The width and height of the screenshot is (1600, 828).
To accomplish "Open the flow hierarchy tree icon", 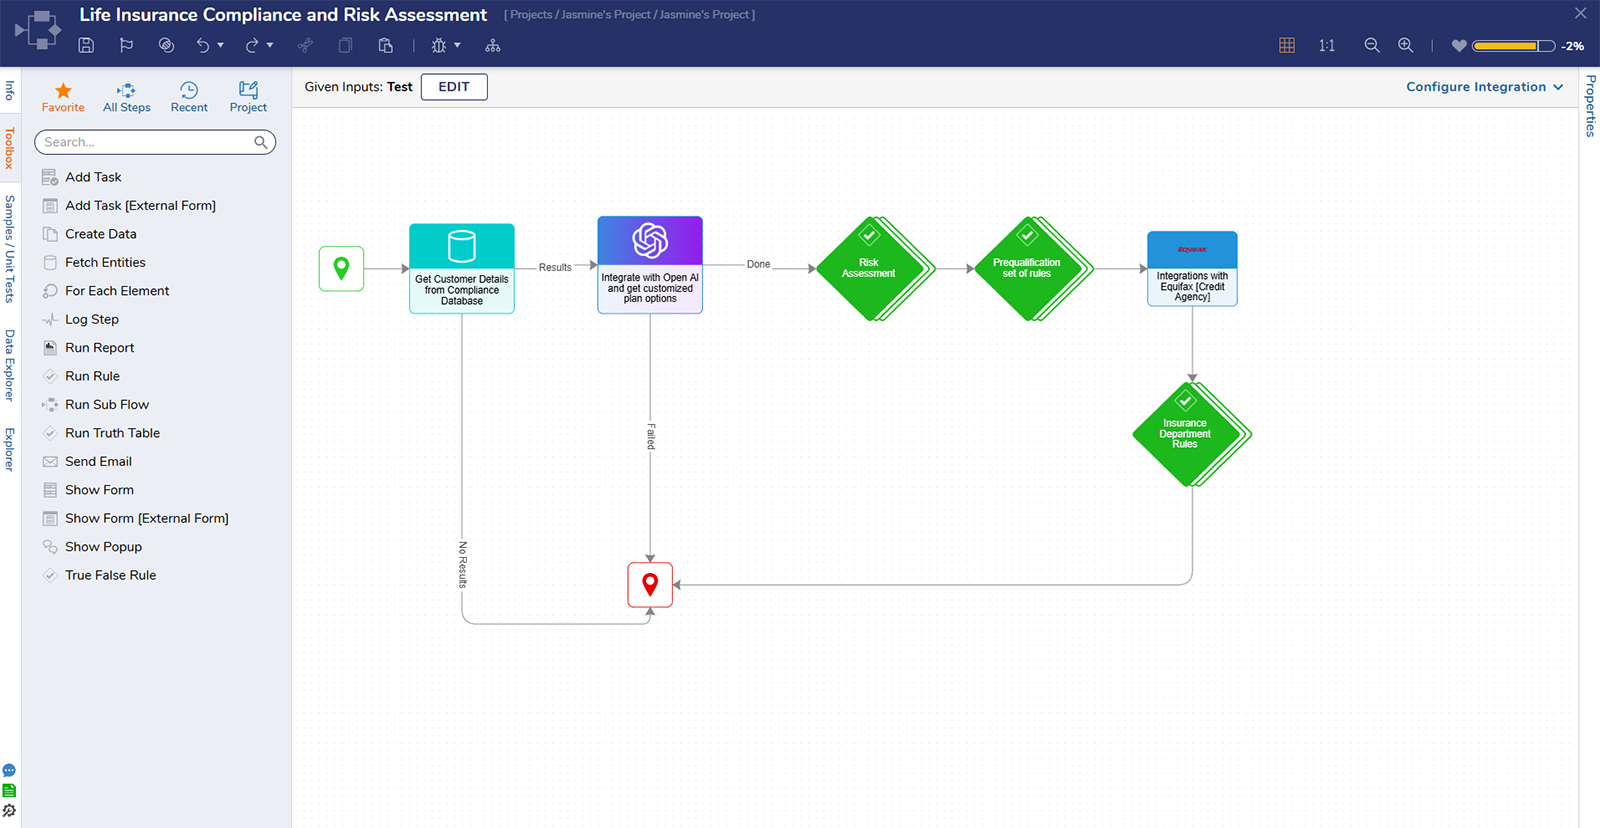I will pos(492,45).
